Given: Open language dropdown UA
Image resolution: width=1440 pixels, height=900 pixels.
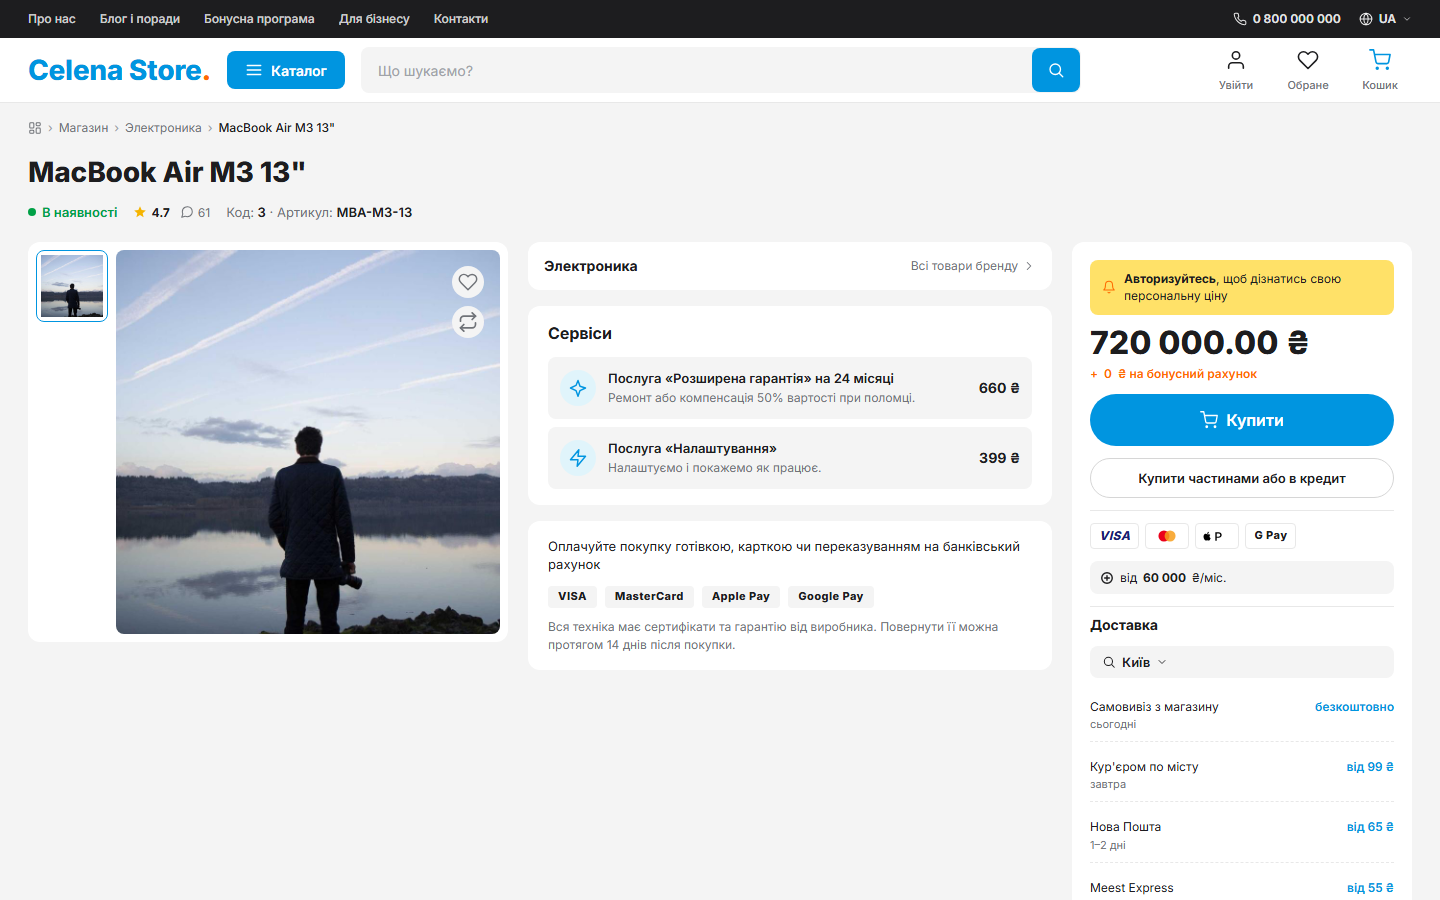Looking at the screenshot, I should [x=1386, y=19].
